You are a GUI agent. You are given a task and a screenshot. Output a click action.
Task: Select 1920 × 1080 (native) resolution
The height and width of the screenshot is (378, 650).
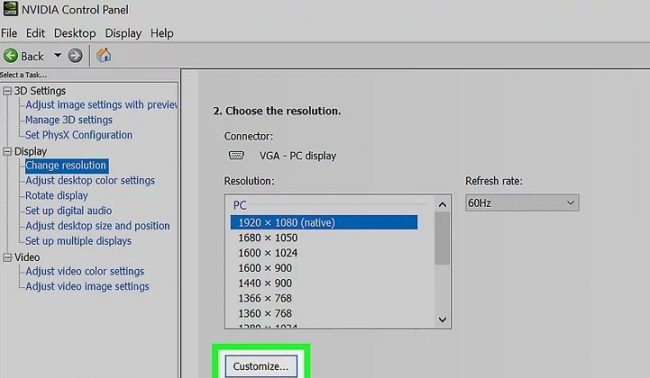(x=324, y=223)
